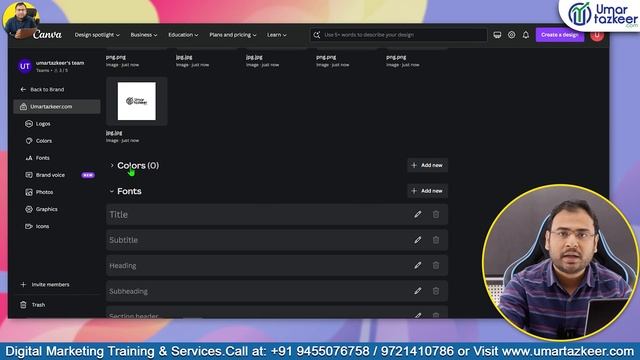Screen dimensions: 640x360
Task: Add new font style
Action: [x=427, y=191]
